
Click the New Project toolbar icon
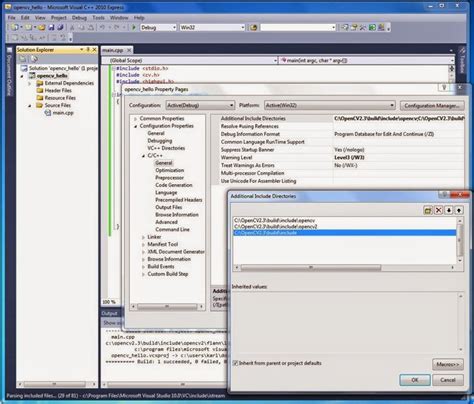click(x=15, y=27)
